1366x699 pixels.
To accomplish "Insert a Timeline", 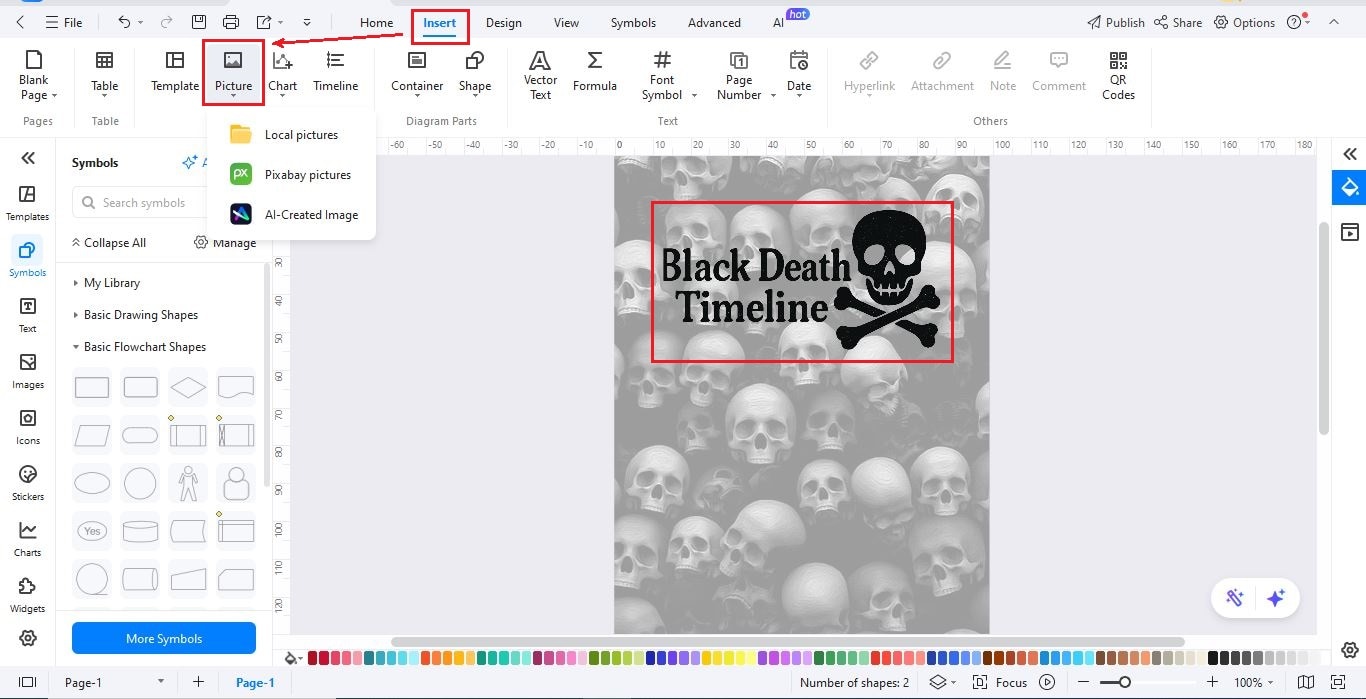I will [335, 72].
